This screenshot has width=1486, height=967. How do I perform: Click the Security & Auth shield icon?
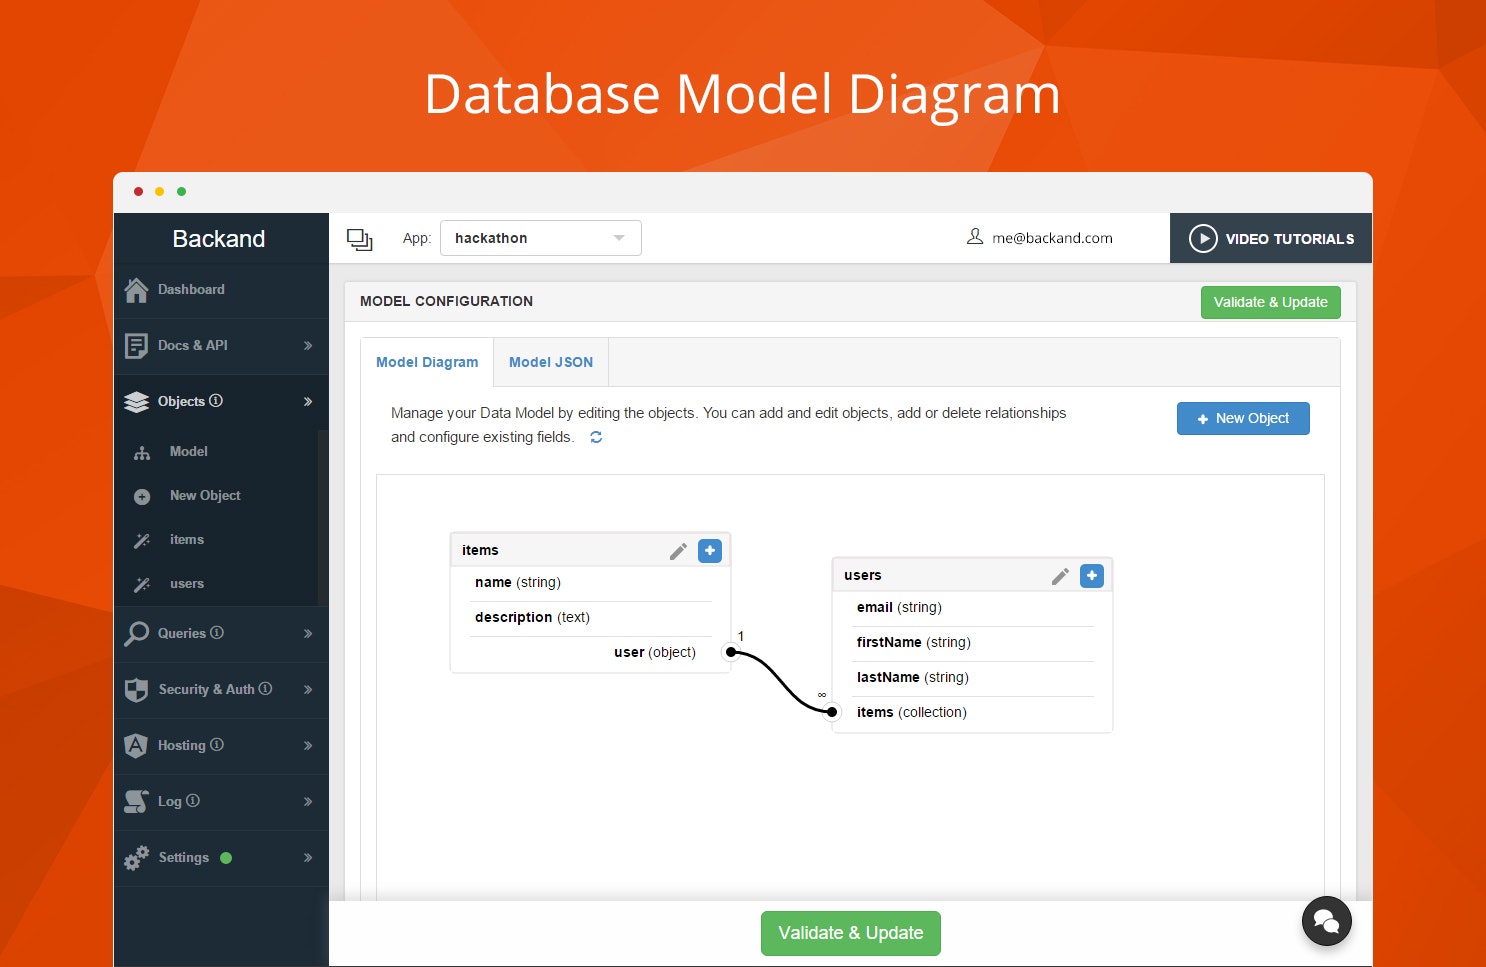(x=137, y=690)
